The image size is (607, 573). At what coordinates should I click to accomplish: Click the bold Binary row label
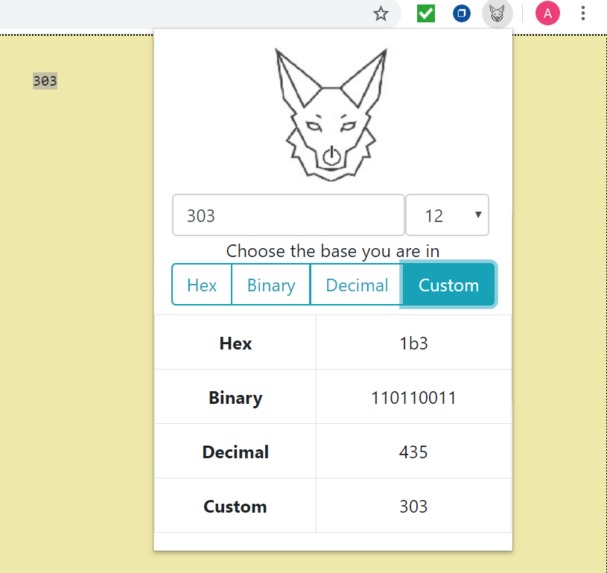[x=235, y=398]
